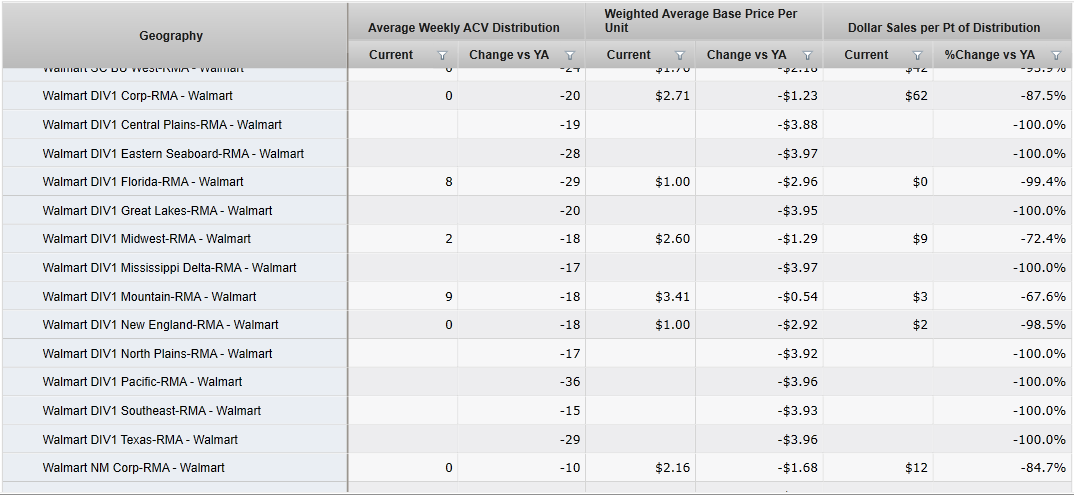Image resolution: width=1074 pixels, height=496 pixels.
Task: Select the Walmart NM Corp-RMA row
Action: (x=134, y=468)
